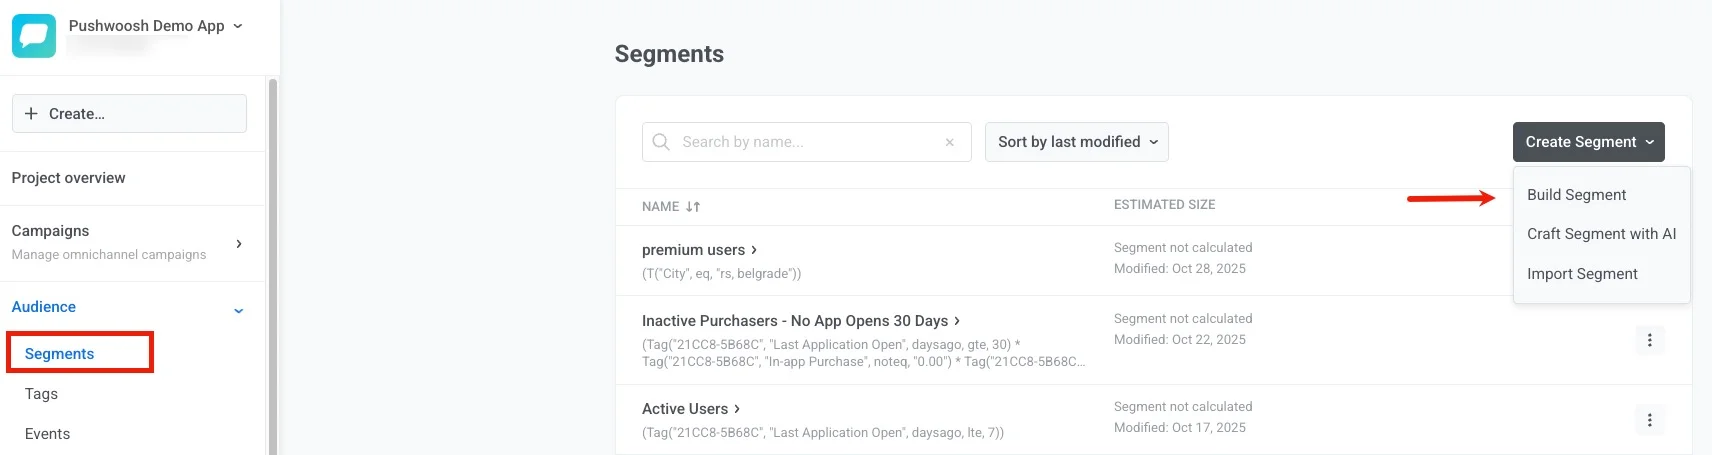
Task: Expand Campaigns with the chevron arrow
Action: tap(238, 244)
